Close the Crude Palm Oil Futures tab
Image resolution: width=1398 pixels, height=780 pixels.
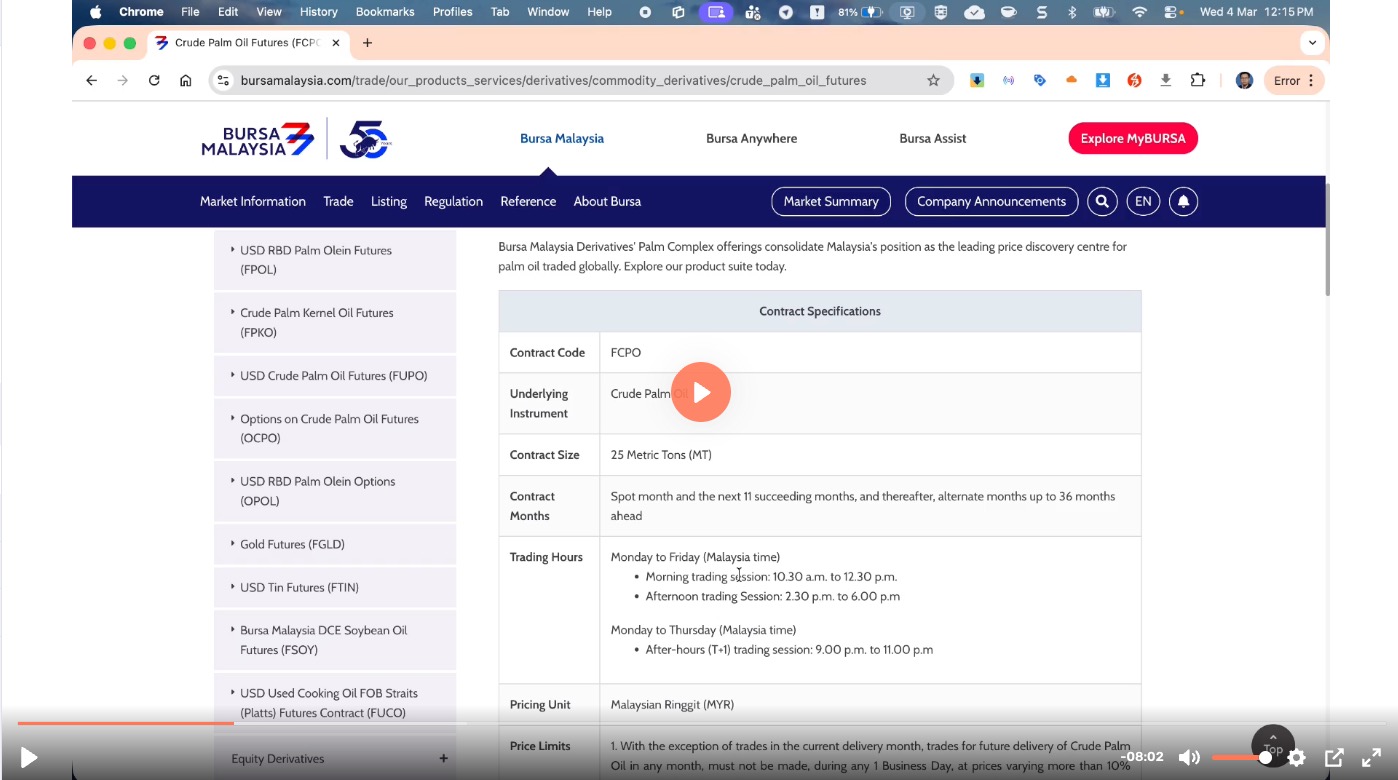point(335,43)
